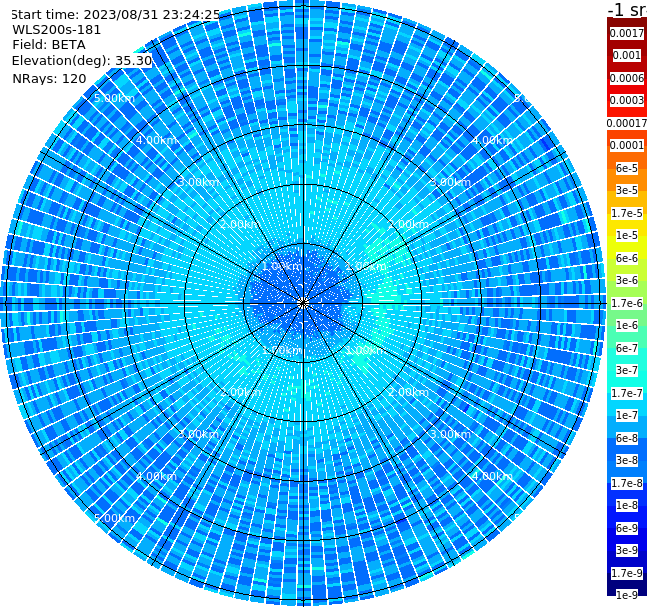Click the 1.7e-6 green scale label
647x607 pixels.
click(x=627, y=303)
